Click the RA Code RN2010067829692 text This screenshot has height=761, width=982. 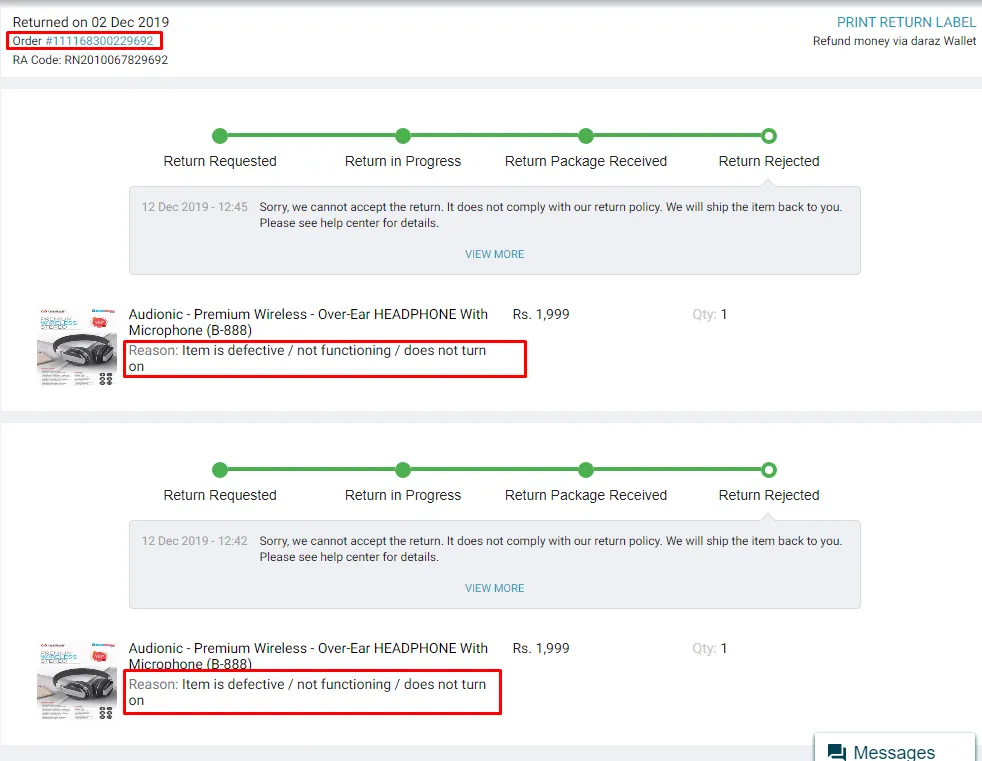click(90, 60)
